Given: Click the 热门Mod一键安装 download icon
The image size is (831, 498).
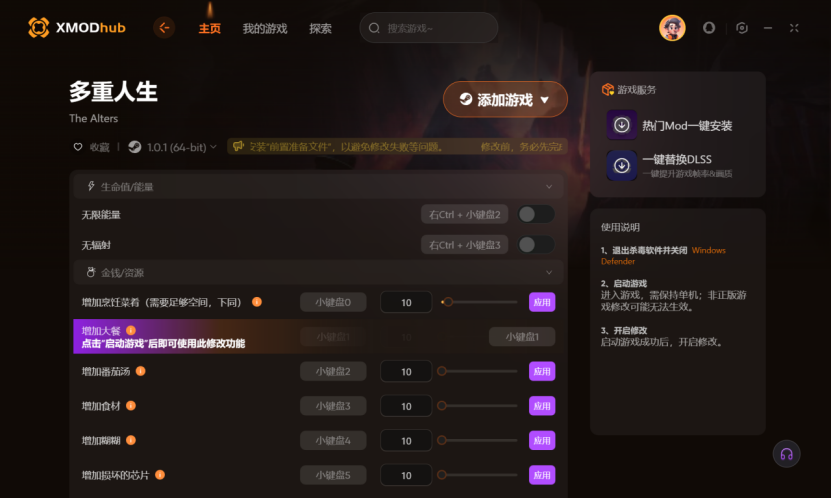Looking at the screenshot, I should (622, 125).
